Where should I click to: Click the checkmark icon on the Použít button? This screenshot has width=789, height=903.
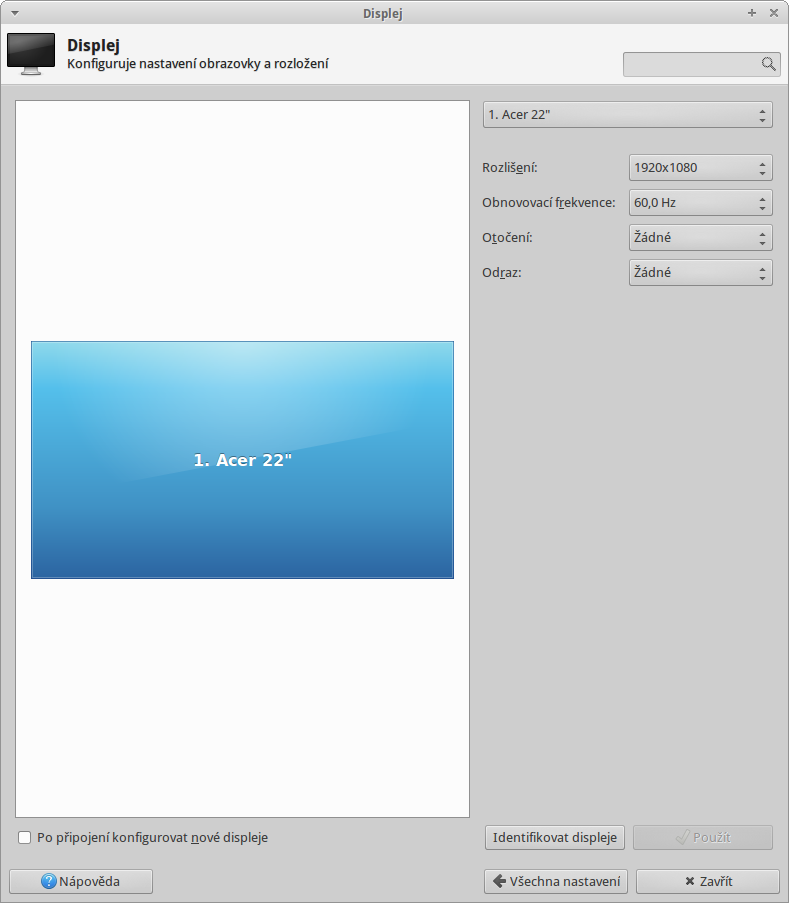click(x=682, y=838)
